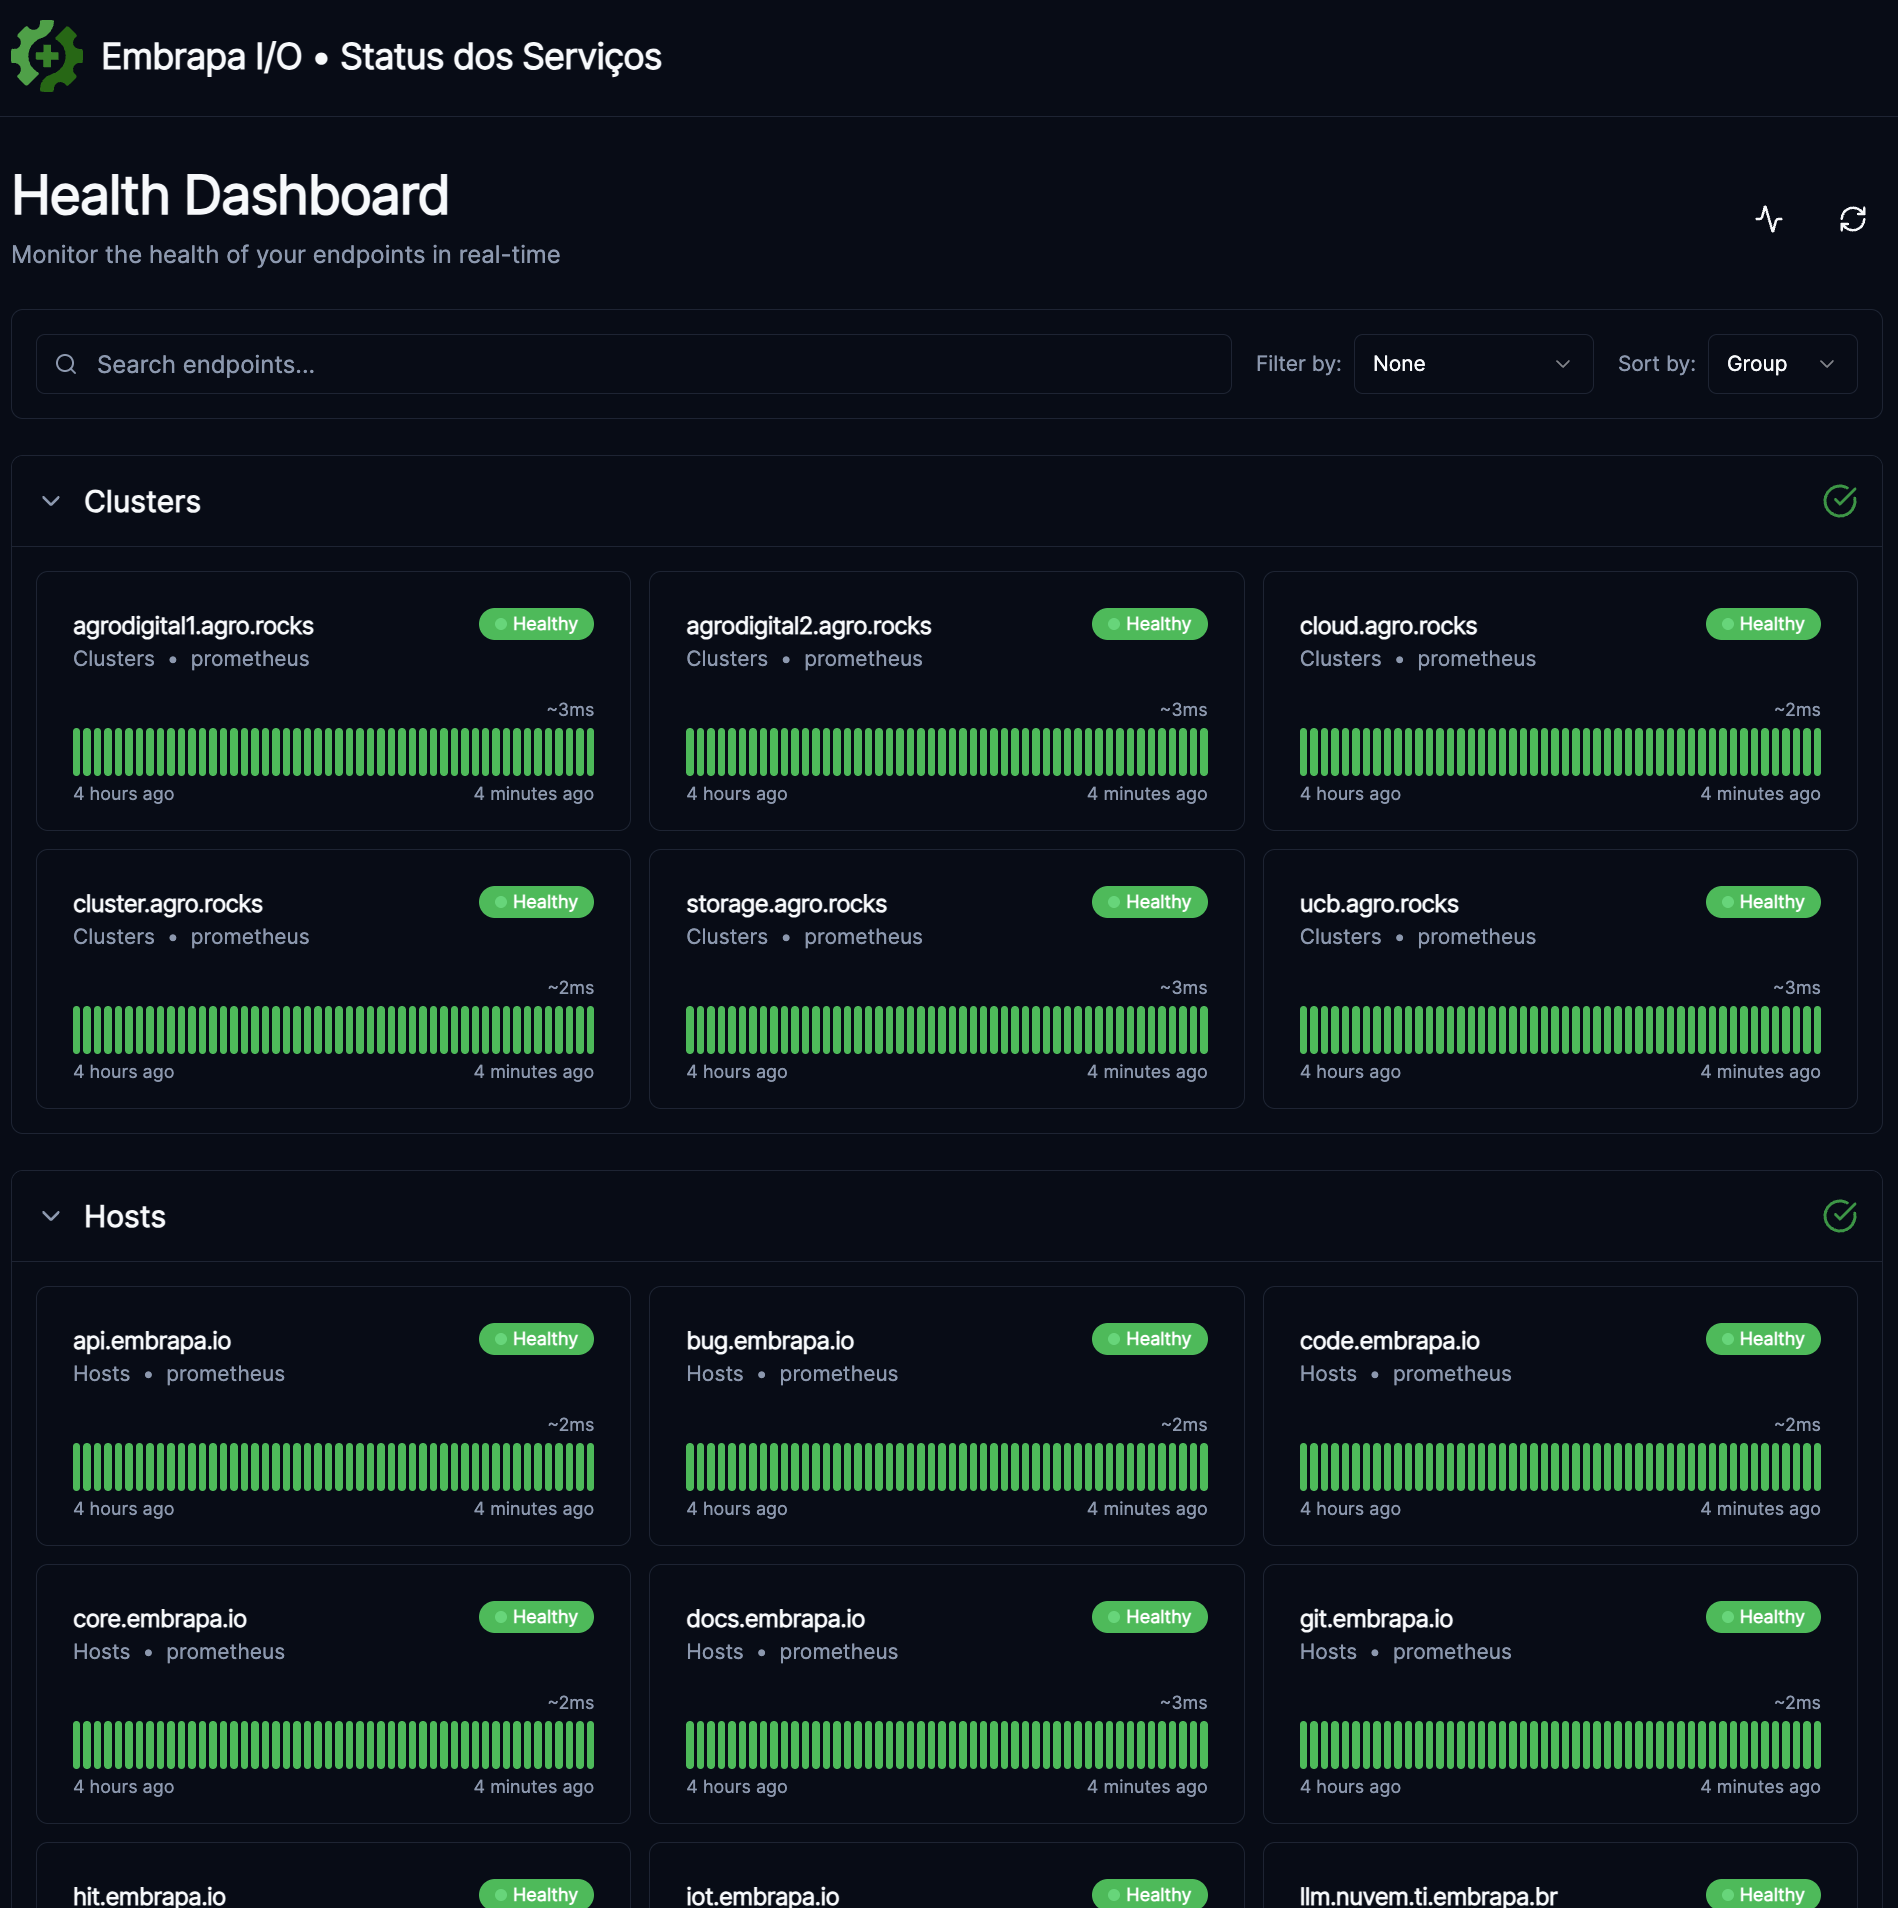Collapse the Clusters group chevron
Image resolution: width=1898 pixels, height=1908 pixels.
[x=51, y=501]
